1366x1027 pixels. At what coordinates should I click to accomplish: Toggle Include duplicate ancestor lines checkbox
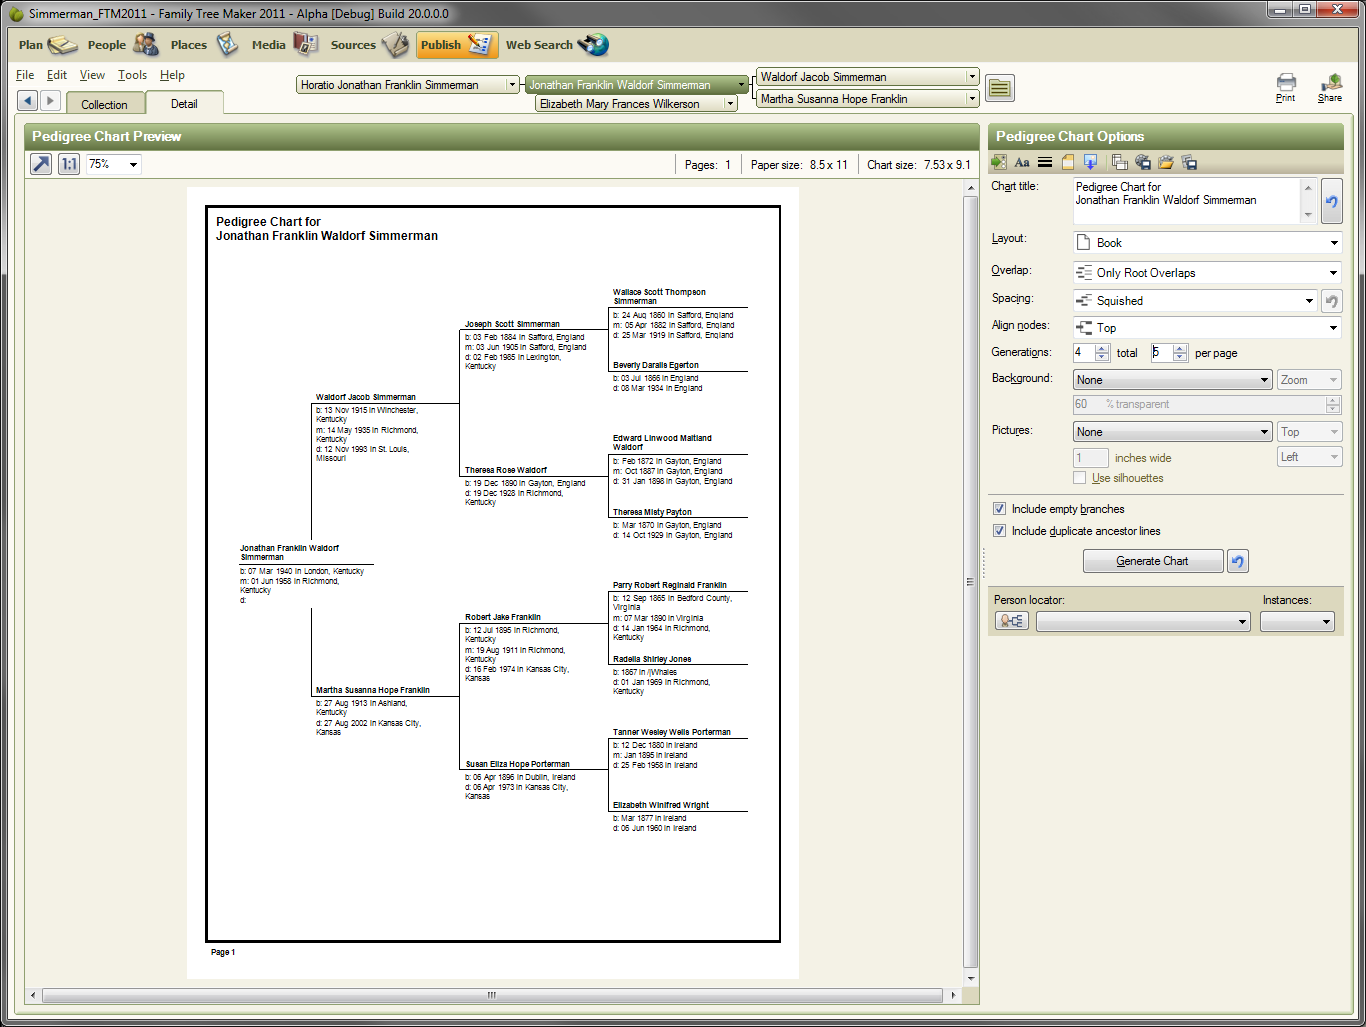[999, 531]
